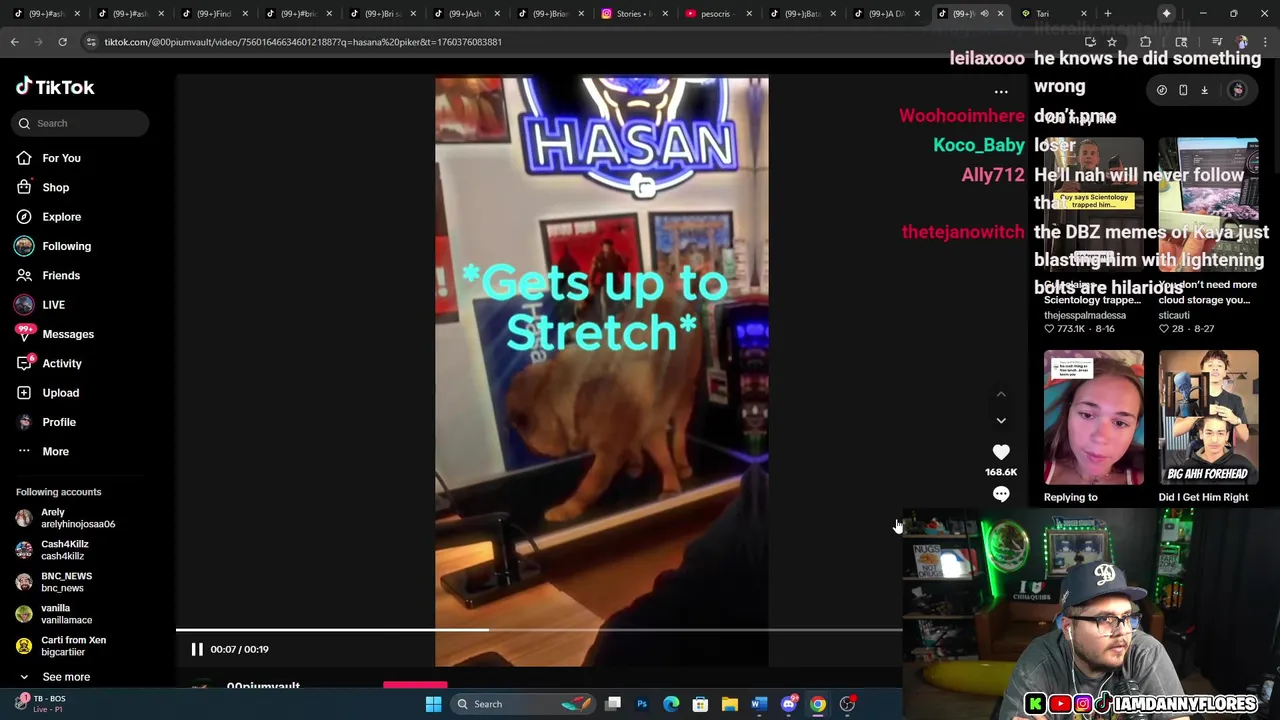Mute the playing TikTok tab audio
The width and height of the screenshot is (1280, 720).
tap(984, 14)
